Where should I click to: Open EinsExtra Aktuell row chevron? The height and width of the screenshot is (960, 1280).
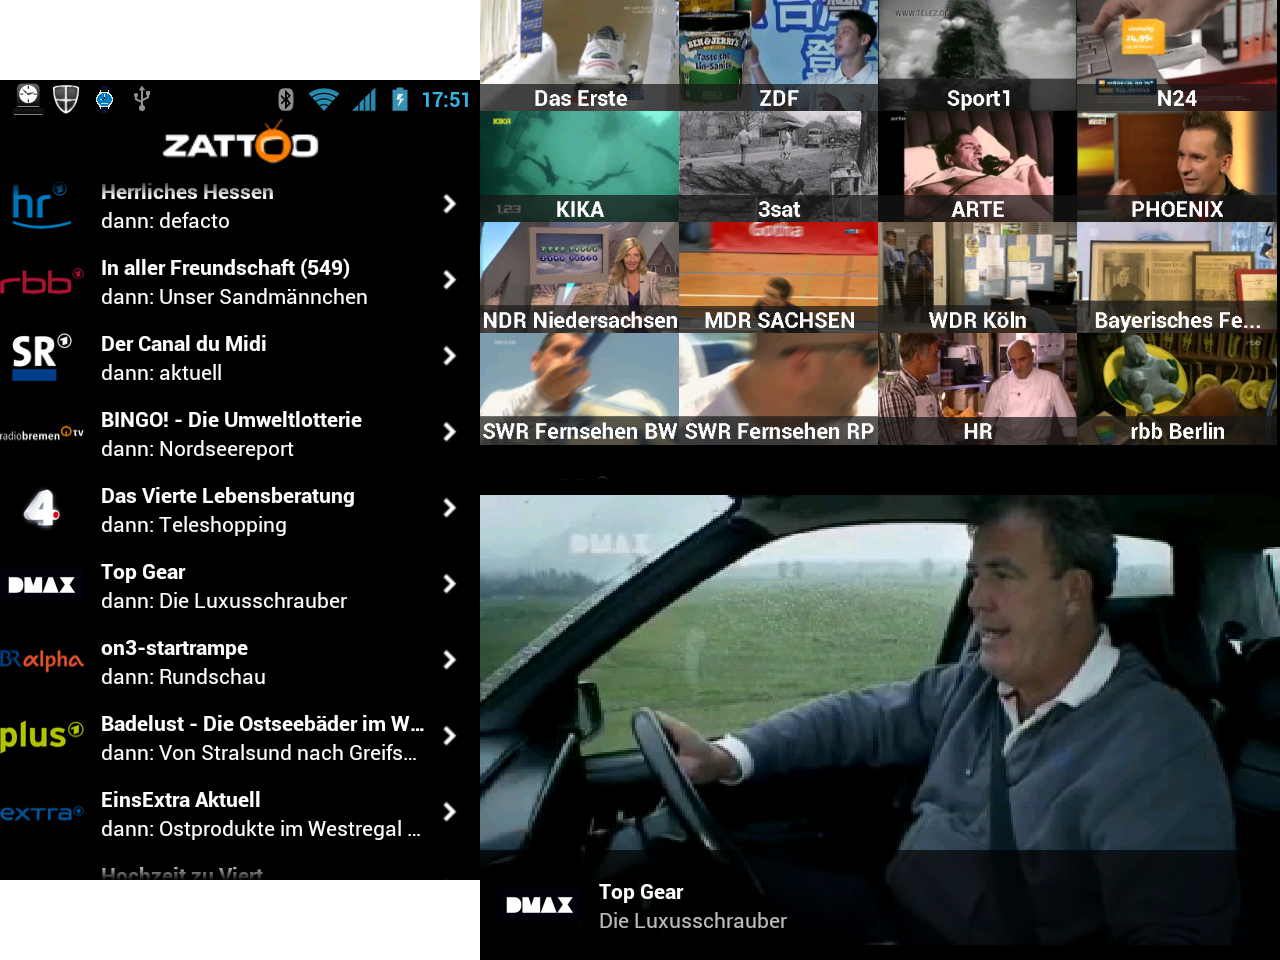click(x=449, y=812)
